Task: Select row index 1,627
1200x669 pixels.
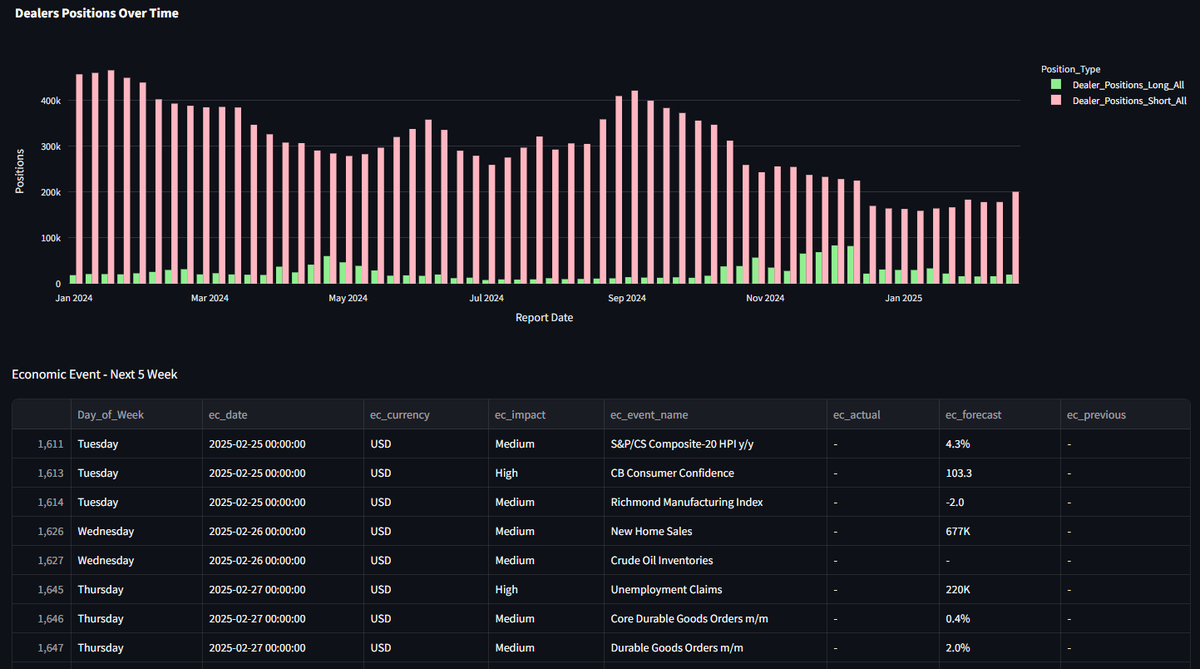Action: (x=41, y=560)
